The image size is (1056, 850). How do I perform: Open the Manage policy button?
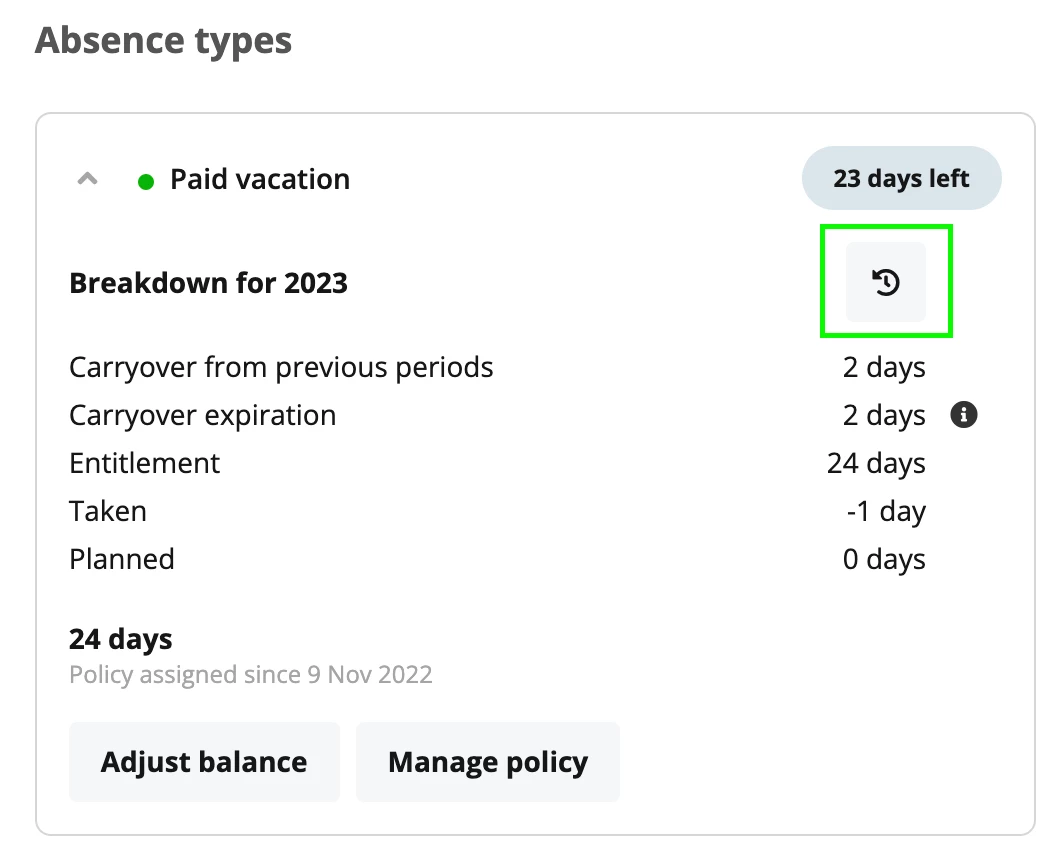click(x=488, y=762)
